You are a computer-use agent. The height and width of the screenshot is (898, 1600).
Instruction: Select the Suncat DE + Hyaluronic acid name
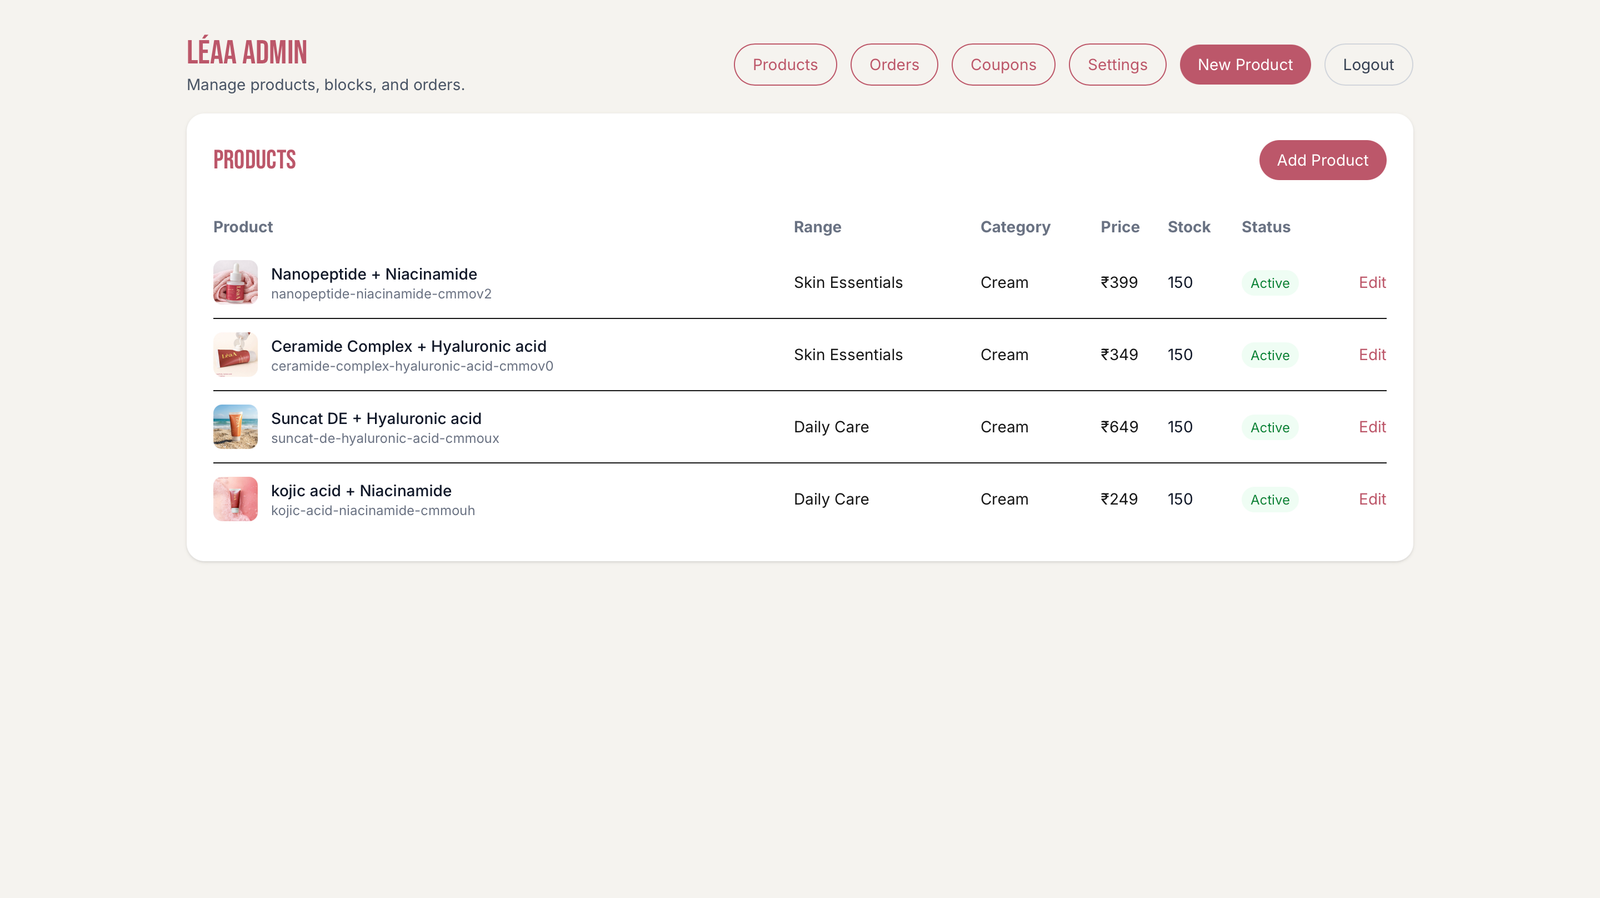pos(376,418)
